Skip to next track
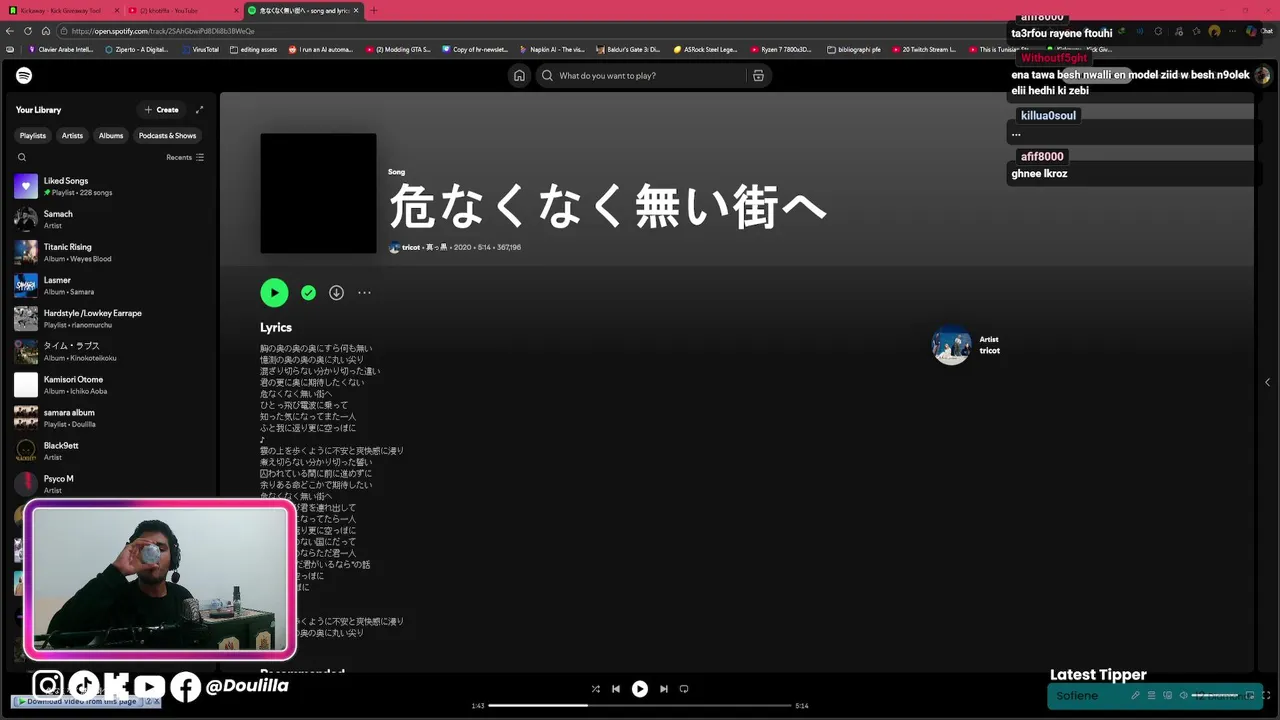Screen dimensions: 1280x720 tap(663, 689)
